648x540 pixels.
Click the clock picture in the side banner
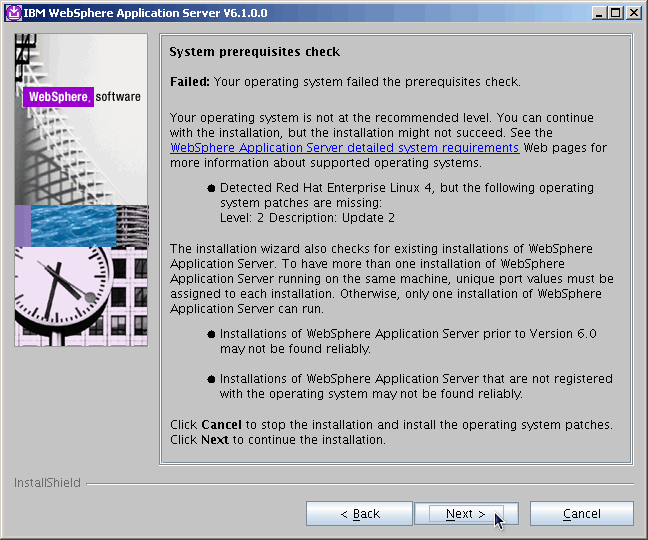click(x=62, y=295)
